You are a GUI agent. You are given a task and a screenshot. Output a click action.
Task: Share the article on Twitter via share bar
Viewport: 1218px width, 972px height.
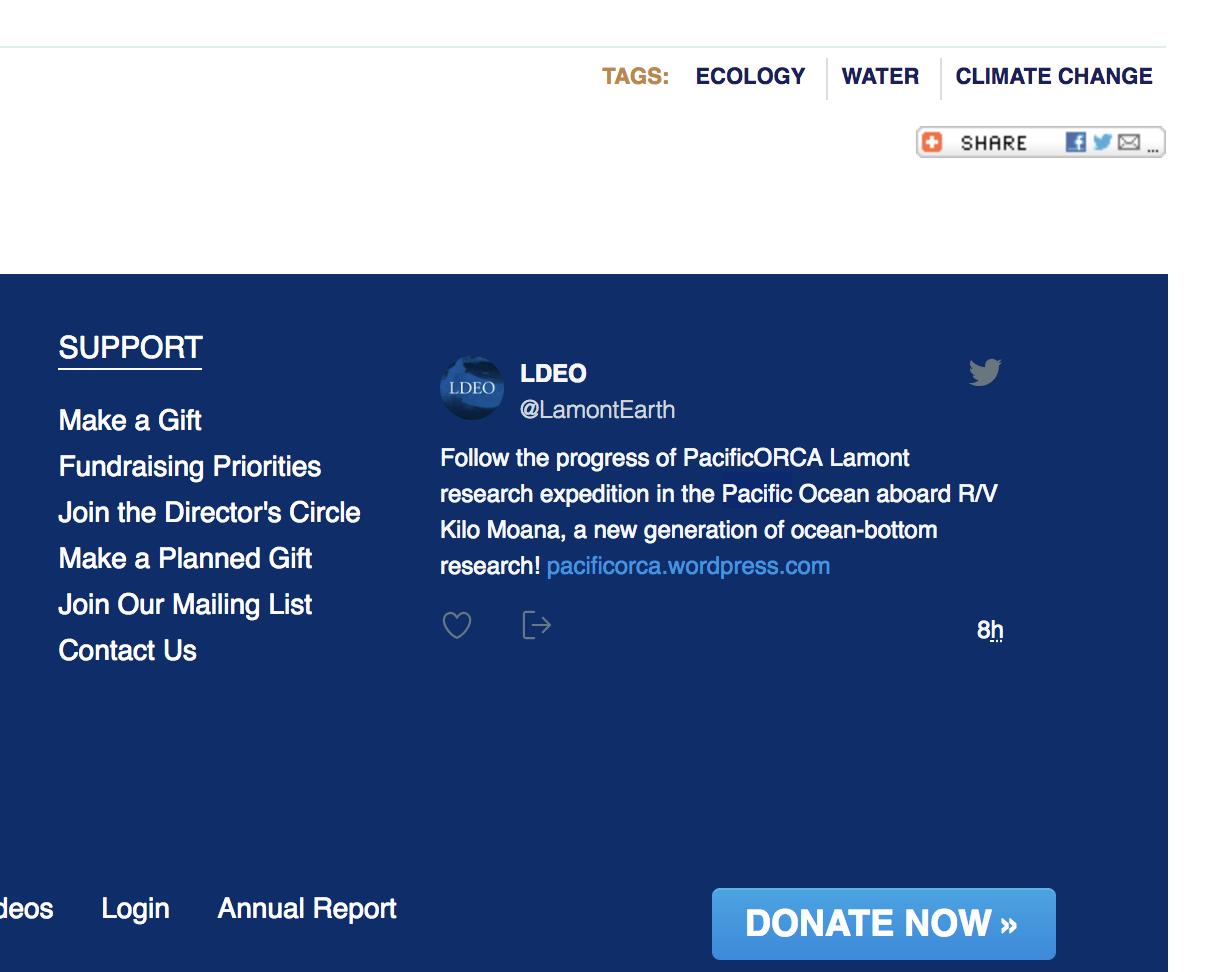(1099, 142)
